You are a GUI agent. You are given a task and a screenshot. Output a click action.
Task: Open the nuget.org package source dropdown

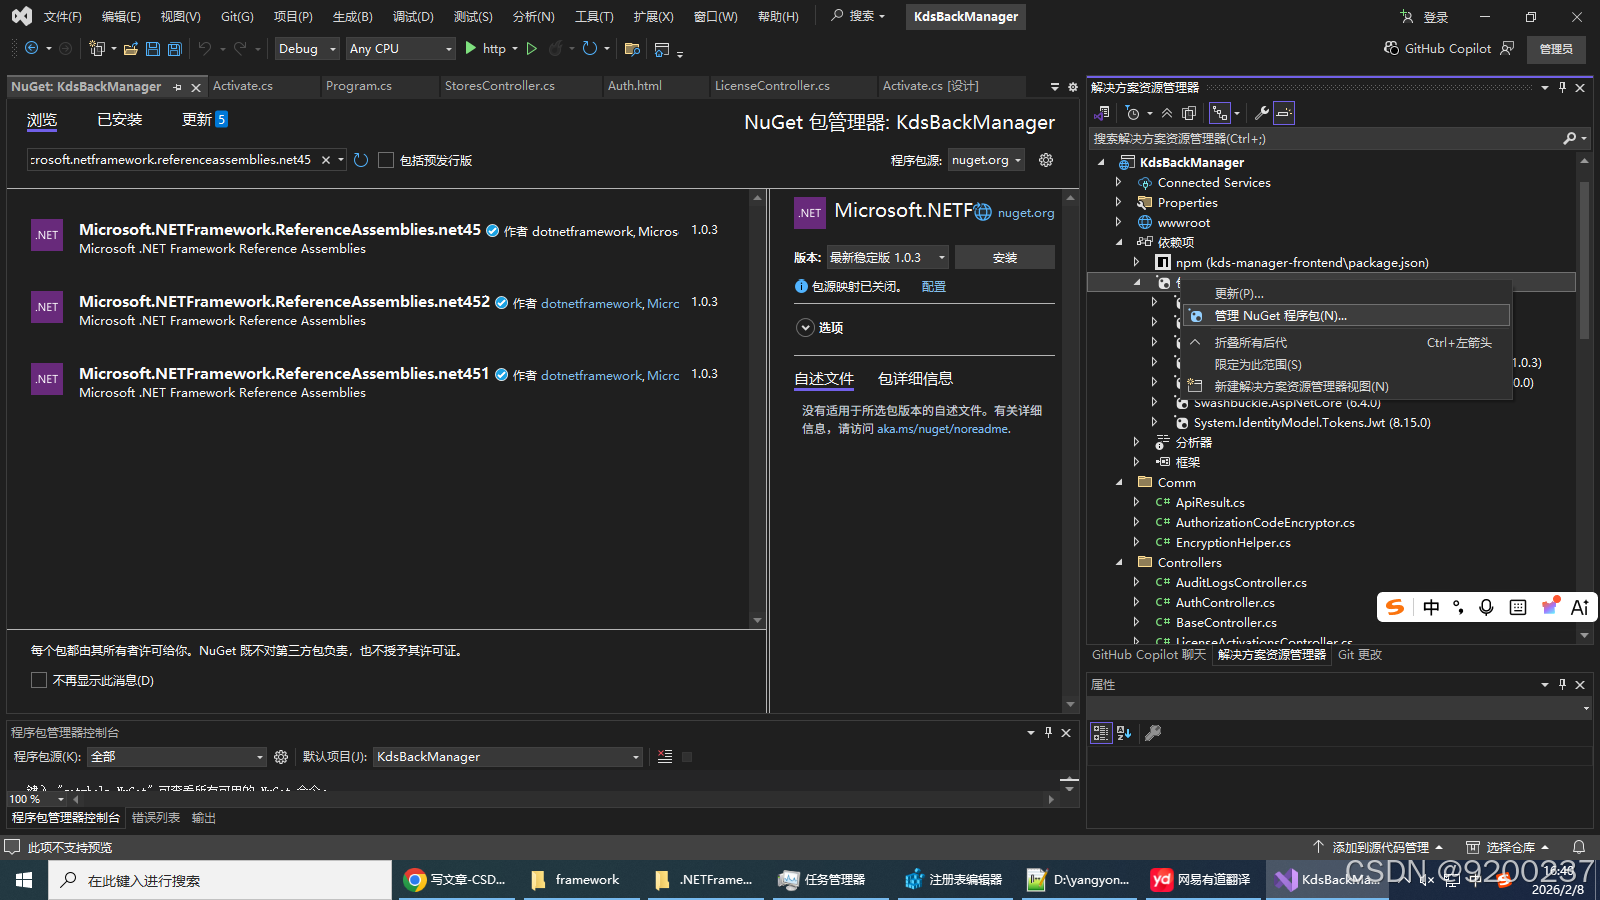(986, 160)
